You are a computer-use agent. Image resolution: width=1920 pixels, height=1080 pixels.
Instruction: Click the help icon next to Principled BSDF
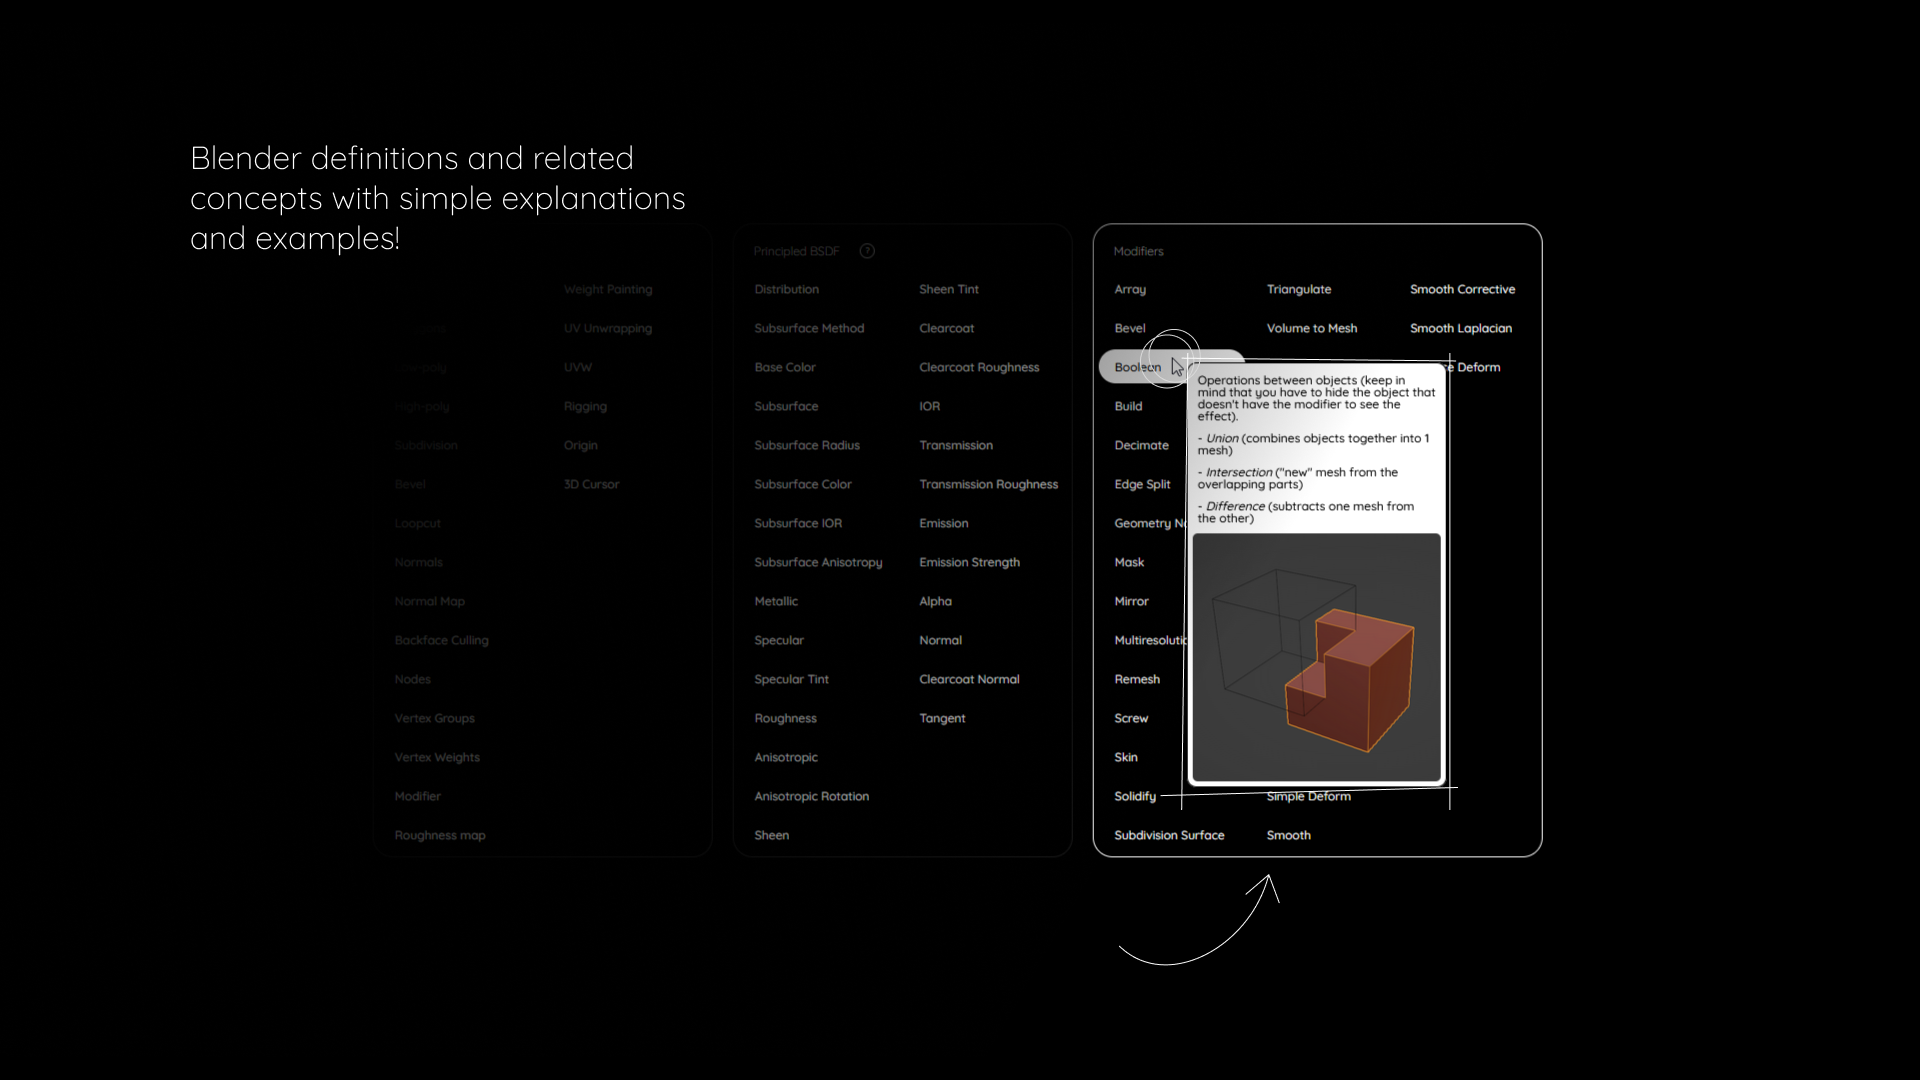[x=867, y=251]
